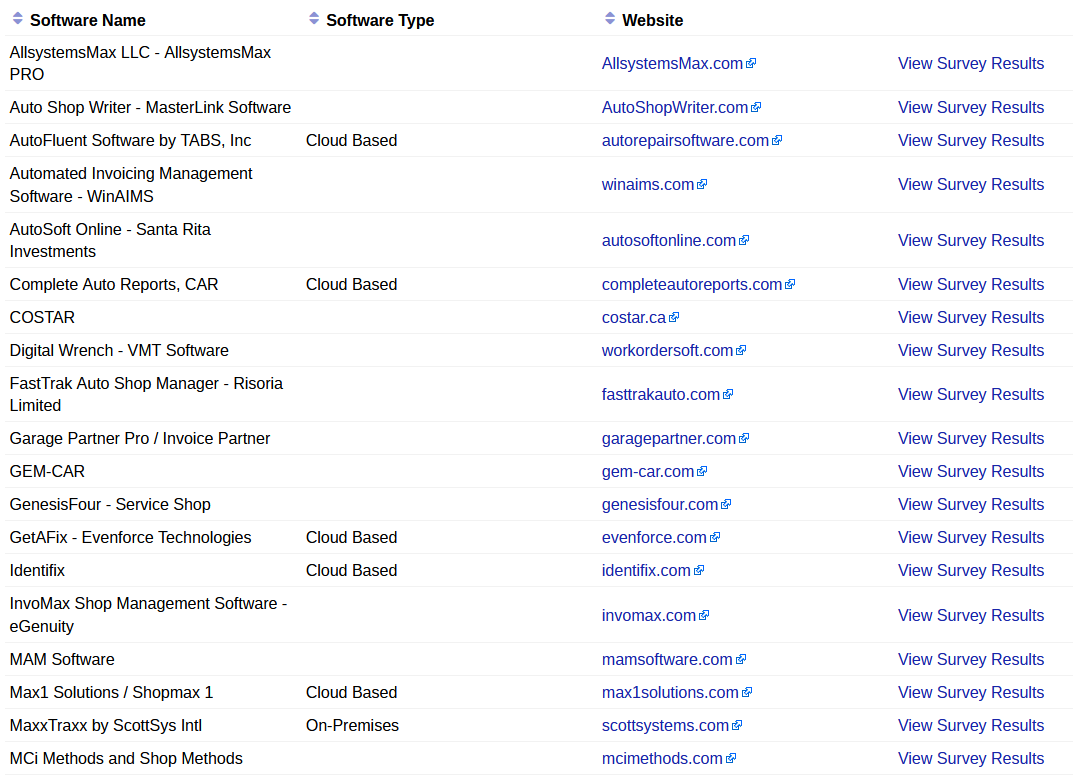Click external link icon beside completeautoreports.com
This screenshot has width=1073, height=777.
(790, 284)
